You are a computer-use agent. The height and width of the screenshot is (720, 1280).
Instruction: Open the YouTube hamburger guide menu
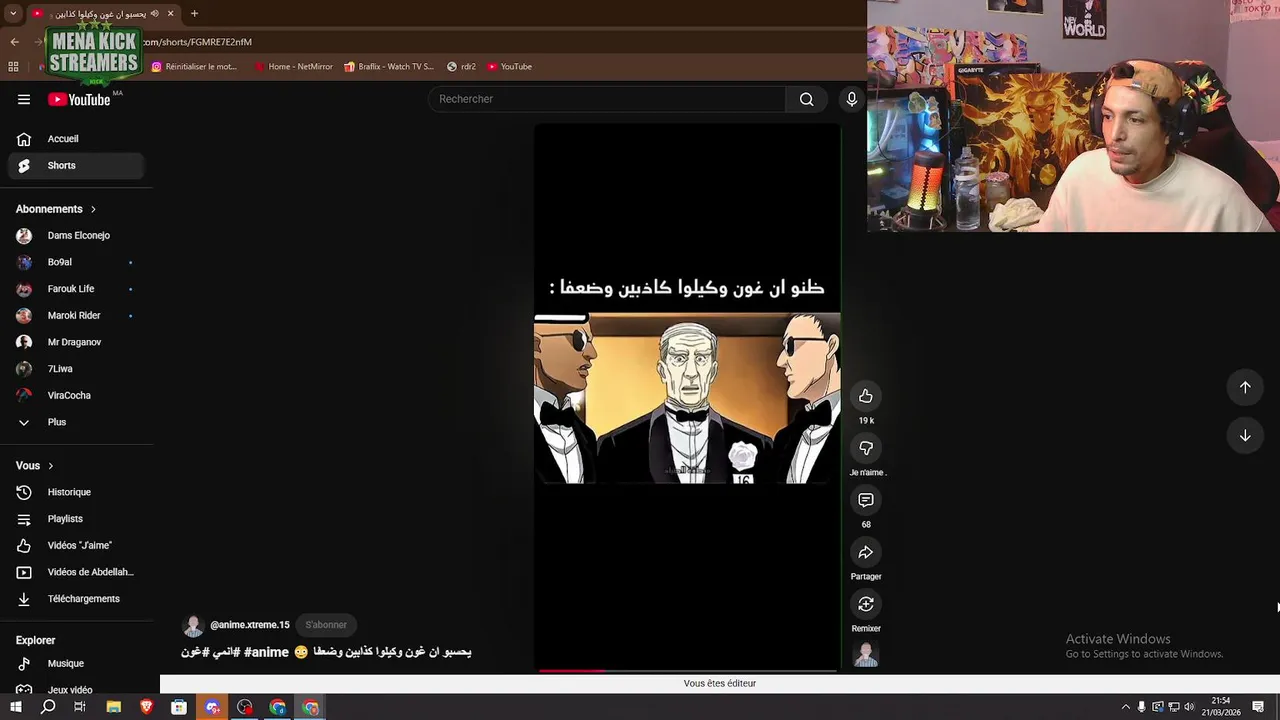[24, 99]
